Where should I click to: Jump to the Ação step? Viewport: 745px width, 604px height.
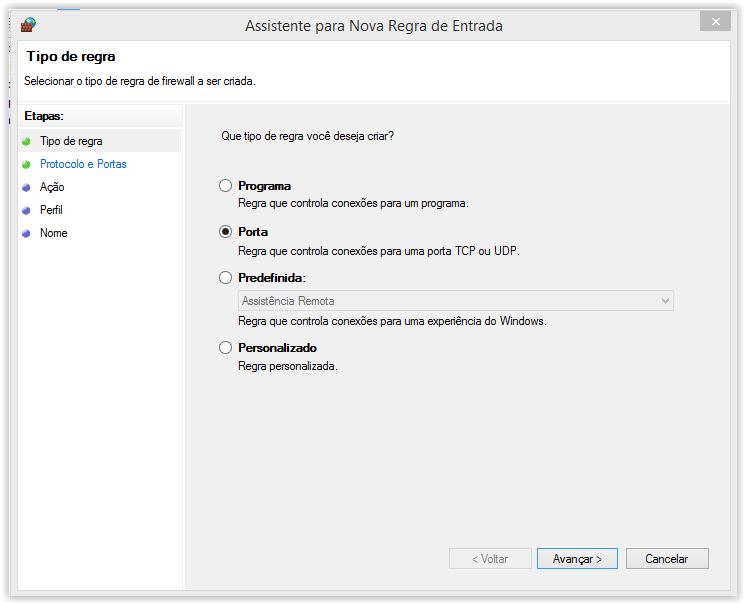tap(52, 187)
